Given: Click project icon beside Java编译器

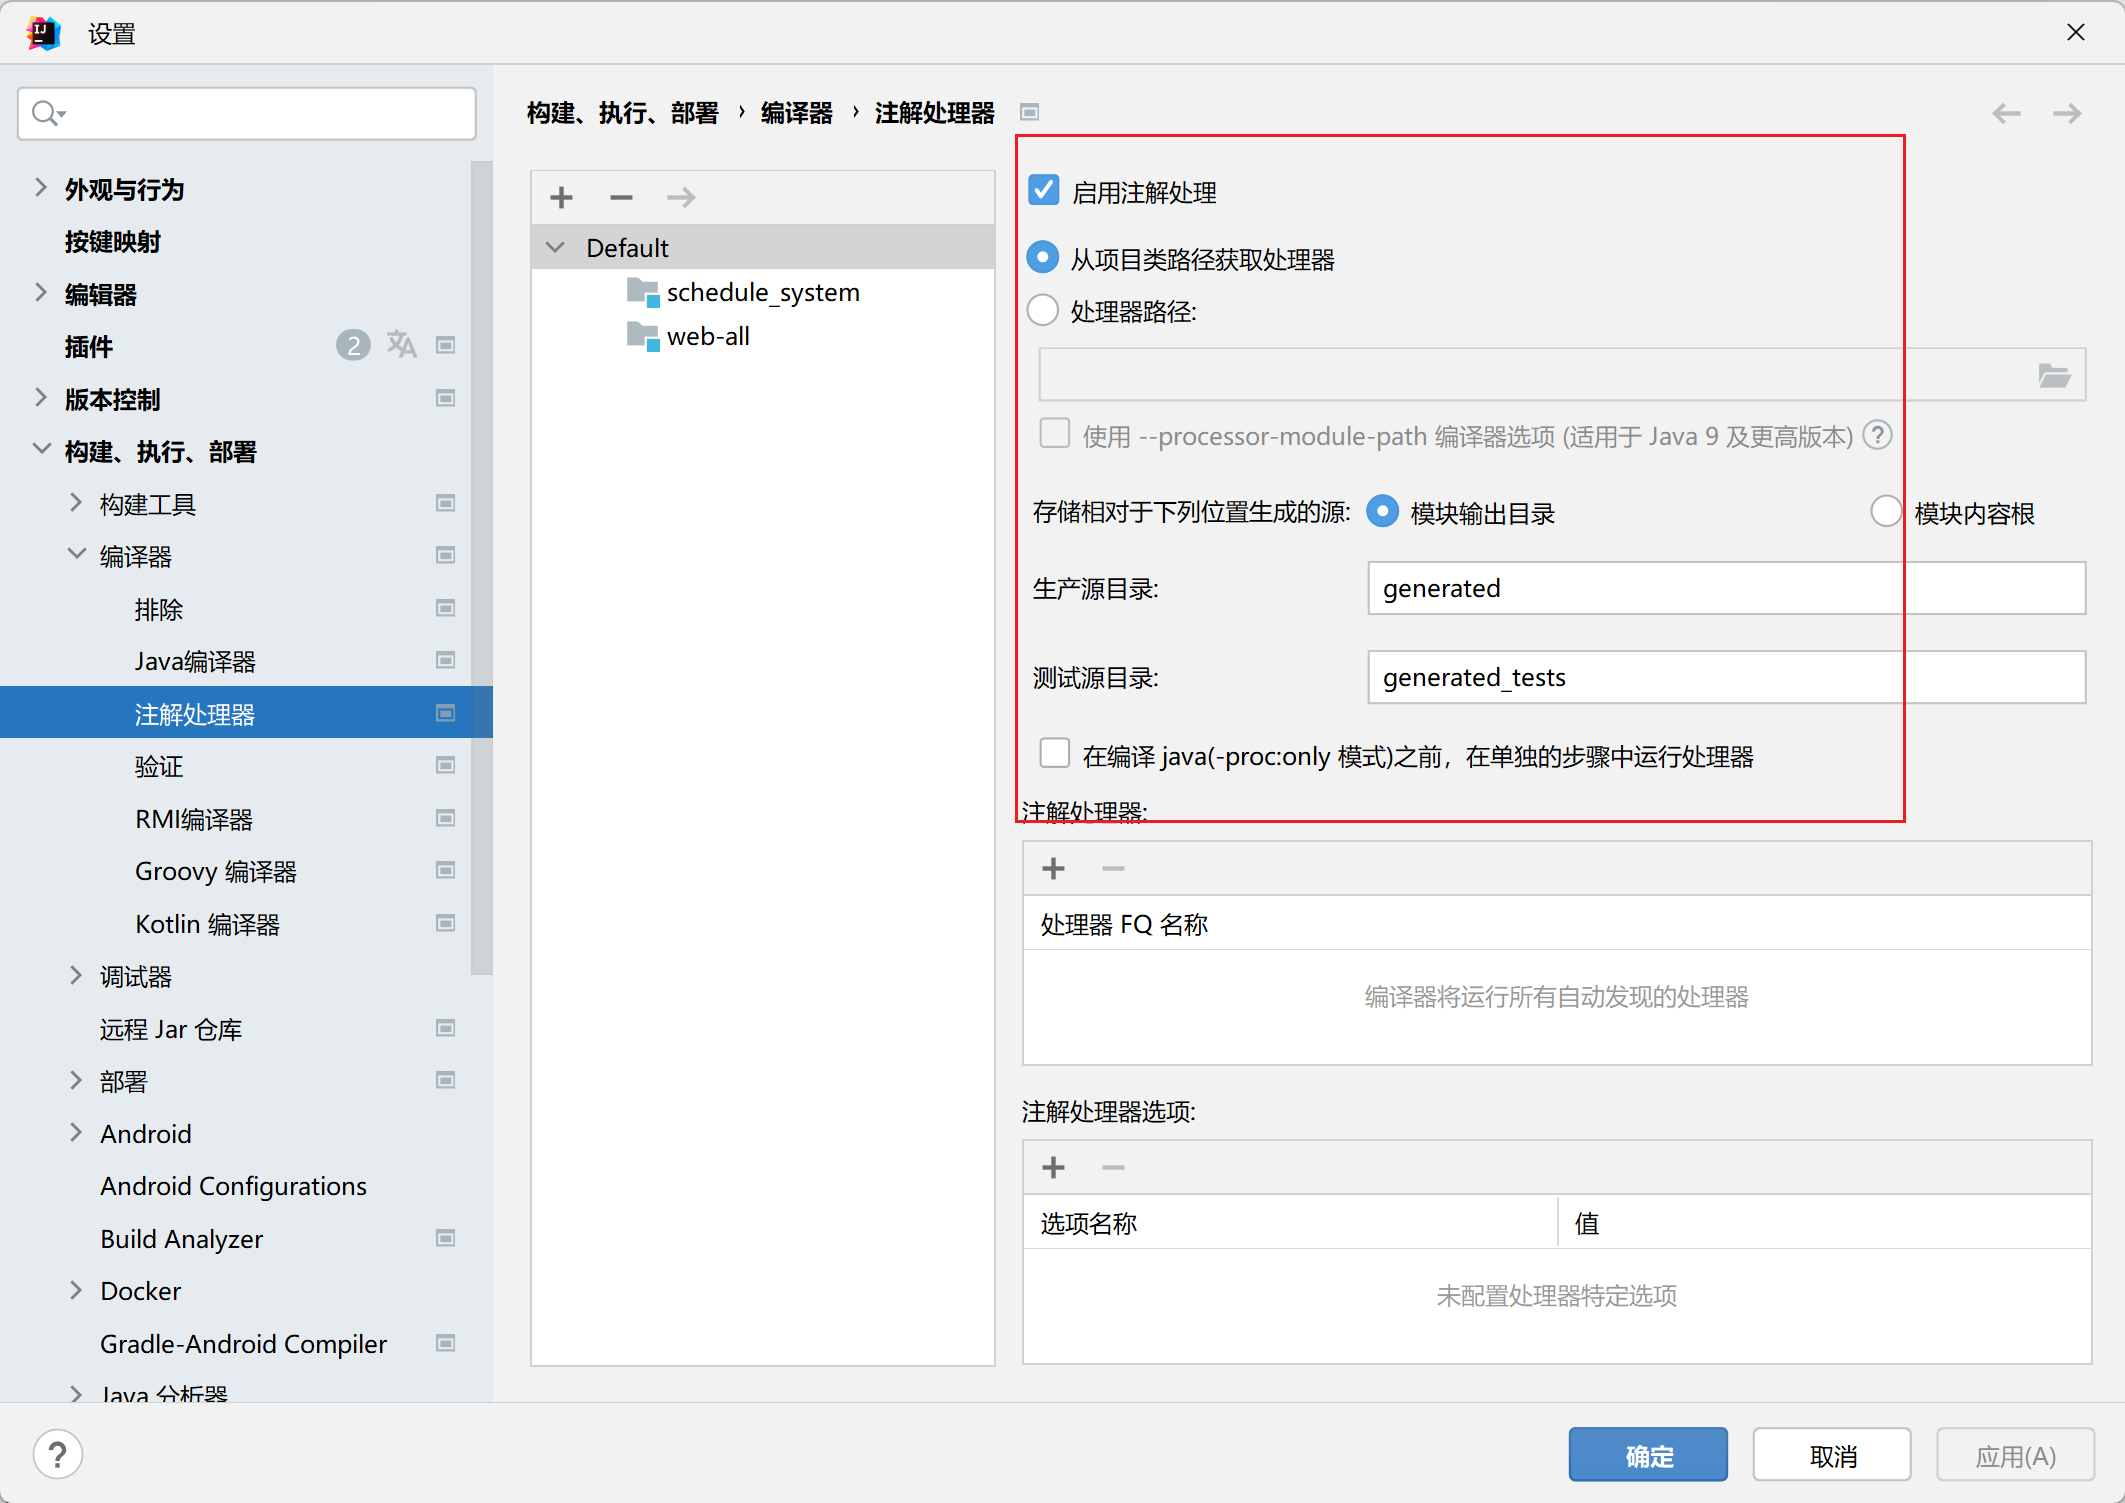Looking at the screenshot, I should 446,660.
